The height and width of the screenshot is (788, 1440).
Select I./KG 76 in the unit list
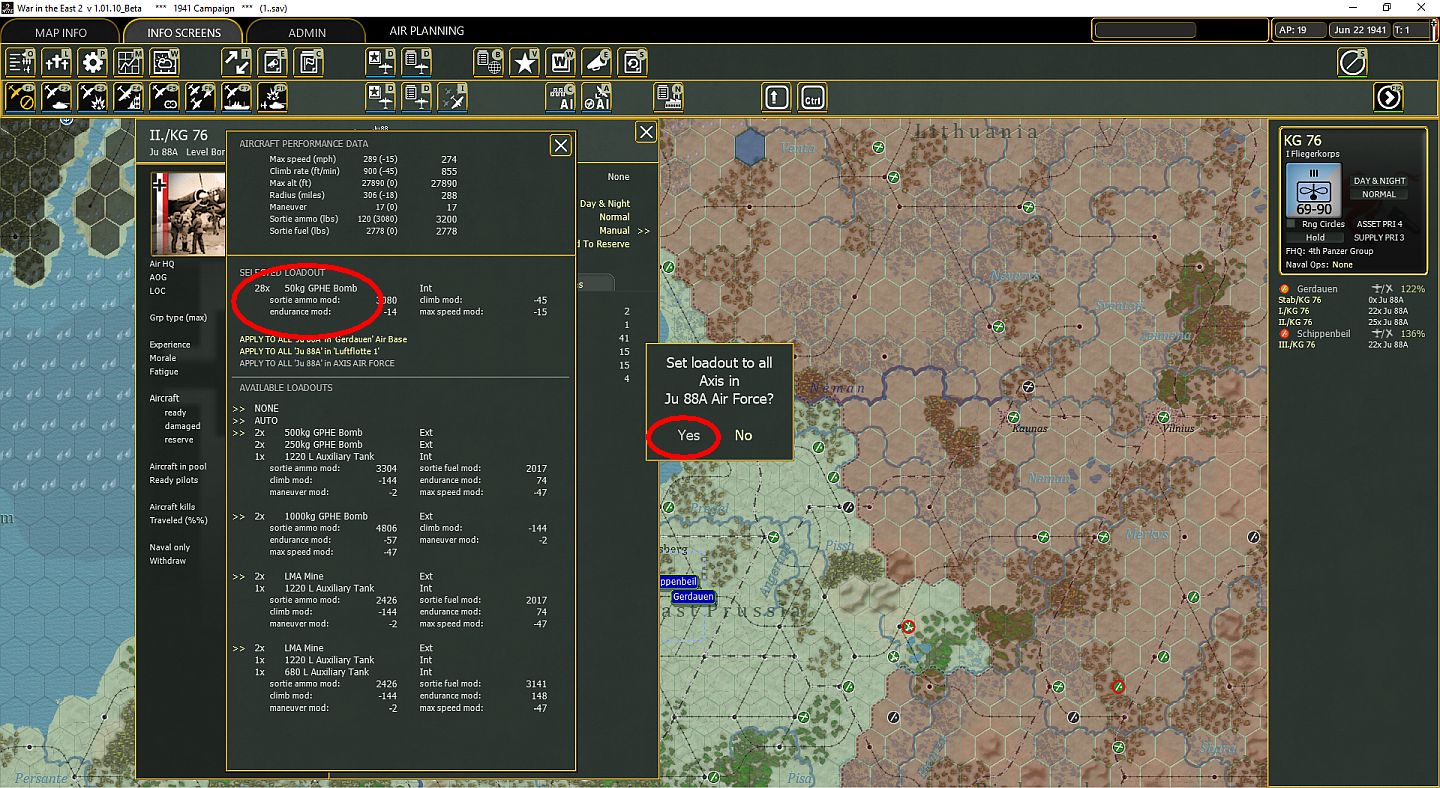[x=1293, y=311]
